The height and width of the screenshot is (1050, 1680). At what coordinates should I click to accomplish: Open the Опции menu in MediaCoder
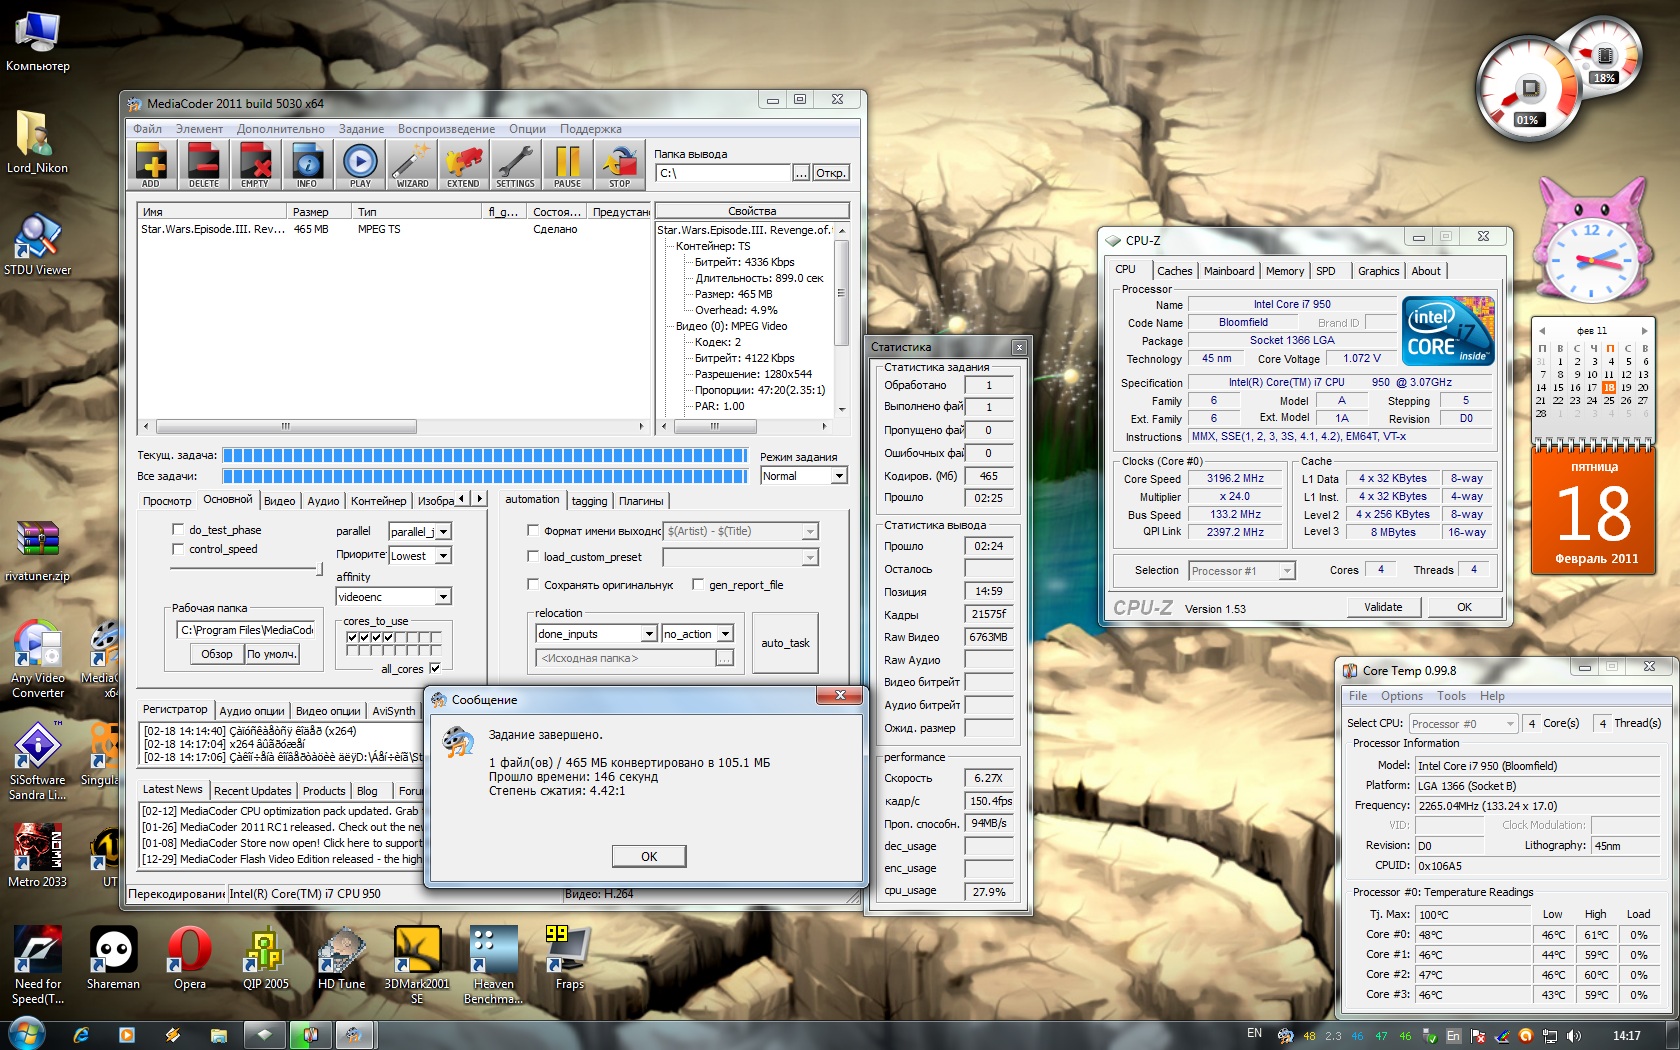pos(527,129)
